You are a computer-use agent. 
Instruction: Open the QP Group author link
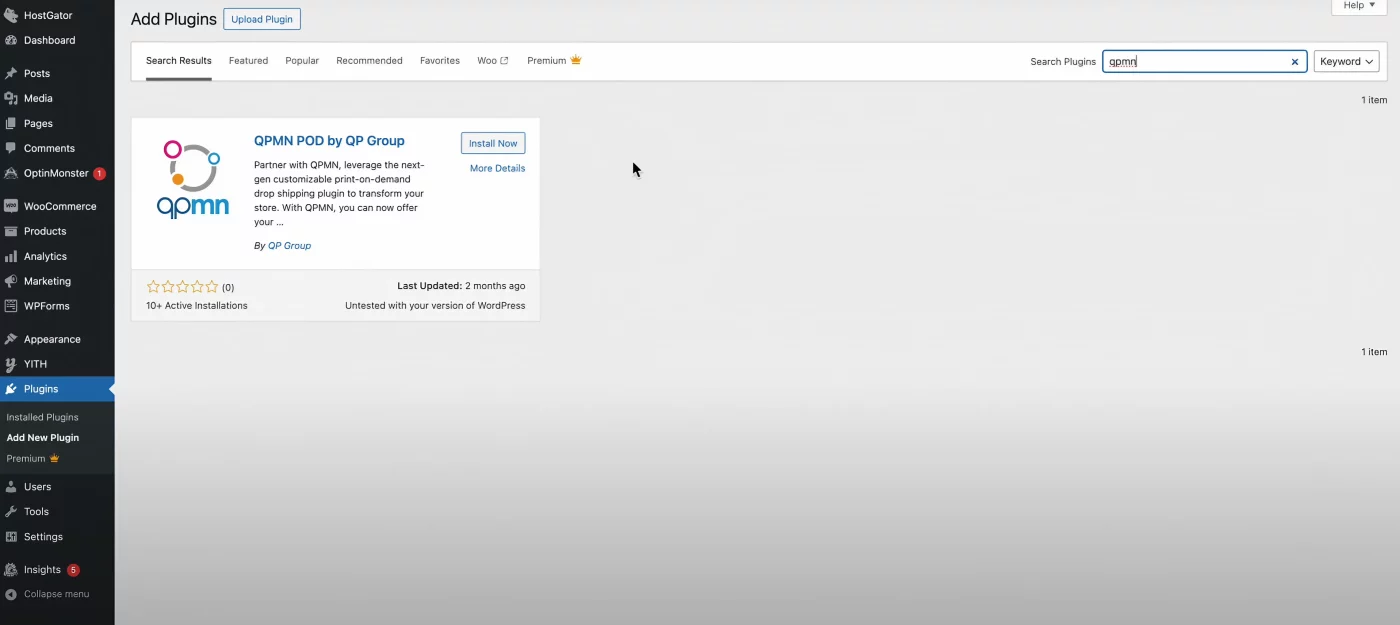pos(289,245)
